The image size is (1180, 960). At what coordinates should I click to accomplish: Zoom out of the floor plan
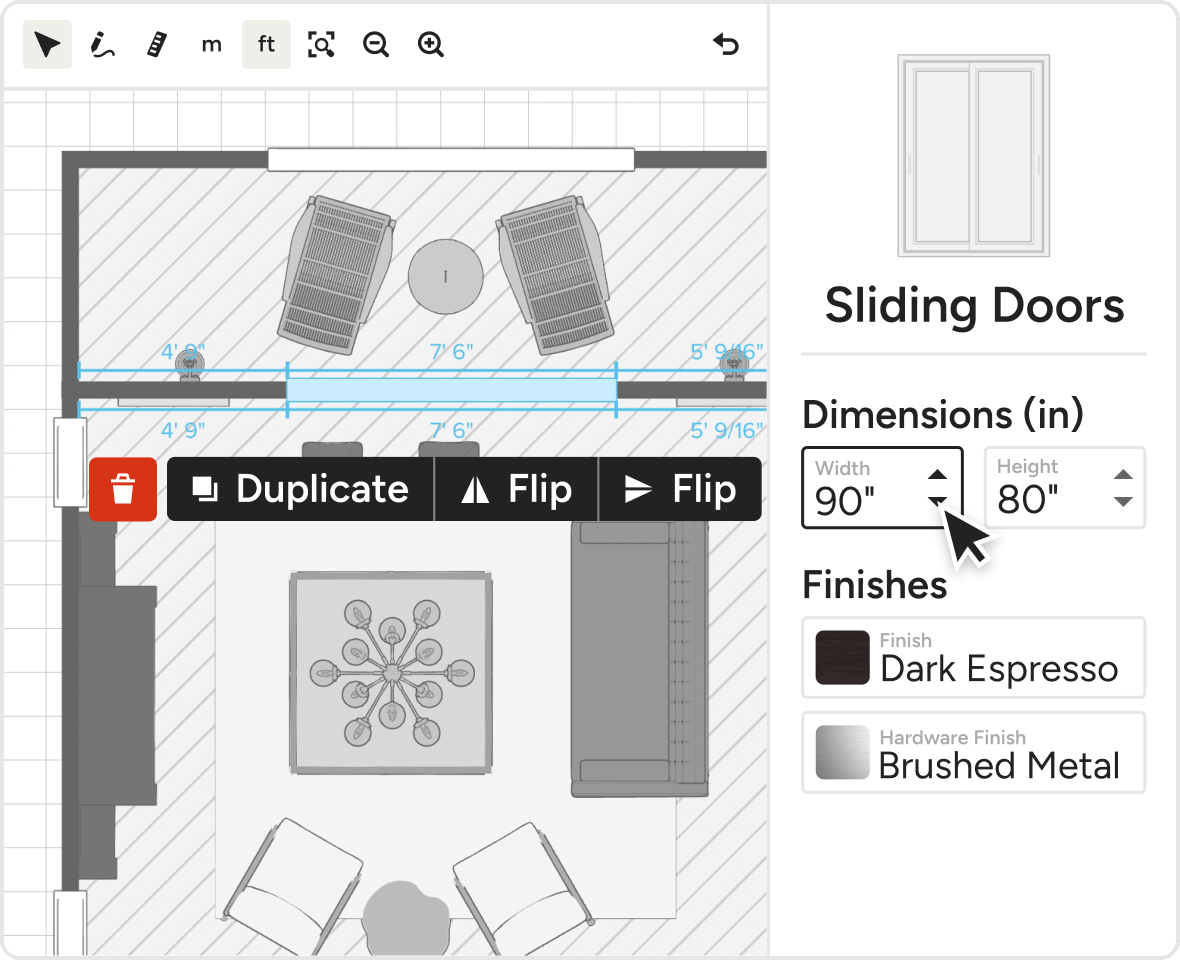pos(376,45)
